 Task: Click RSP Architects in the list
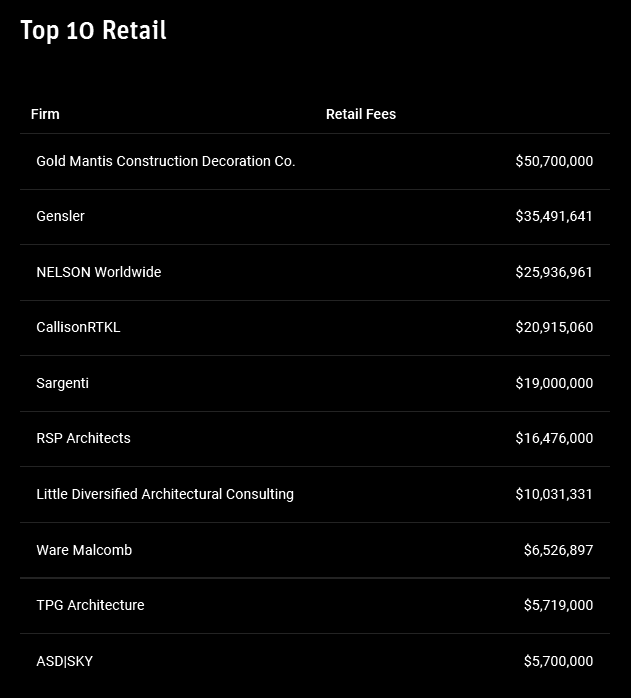click(83, 438)
